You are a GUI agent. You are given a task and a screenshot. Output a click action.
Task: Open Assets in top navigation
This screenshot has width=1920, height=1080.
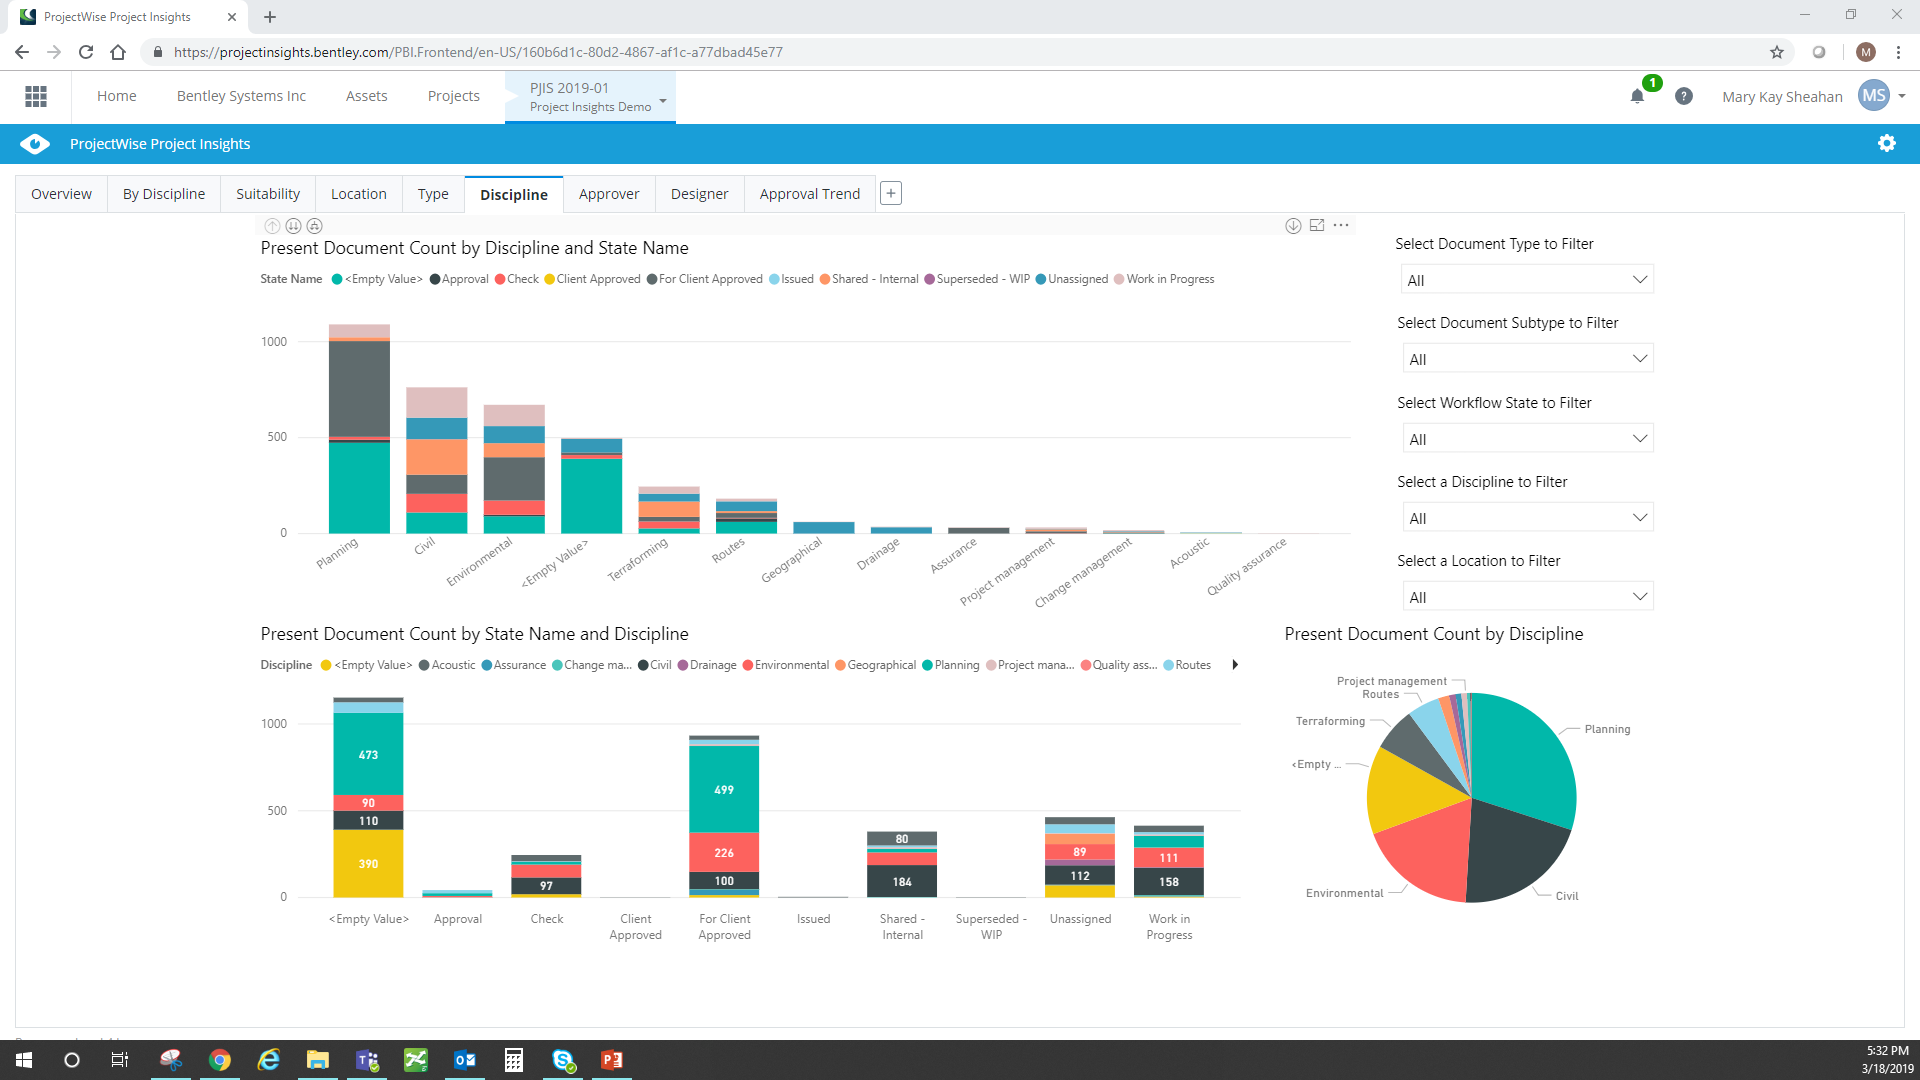point(366,96)
